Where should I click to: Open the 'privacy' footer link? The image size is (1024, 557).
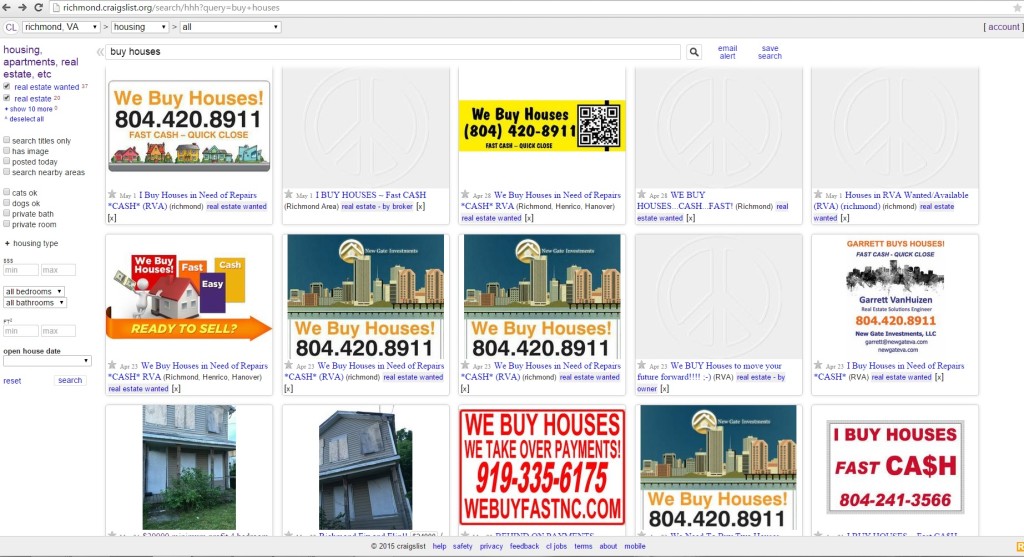(x=491, y=546)
